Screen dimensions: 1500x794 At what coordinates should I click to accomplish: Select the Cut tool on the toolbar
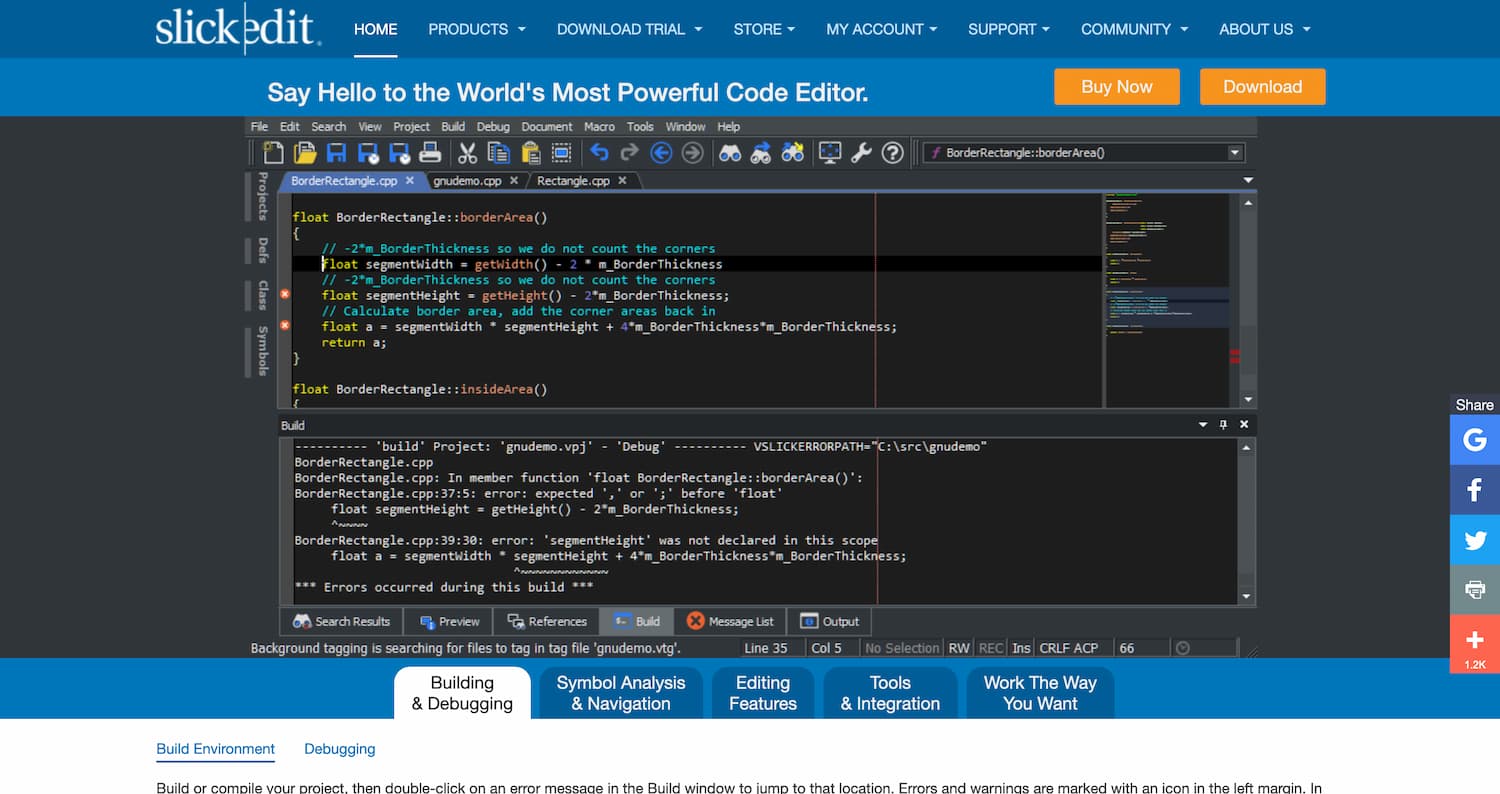(466, 152)
